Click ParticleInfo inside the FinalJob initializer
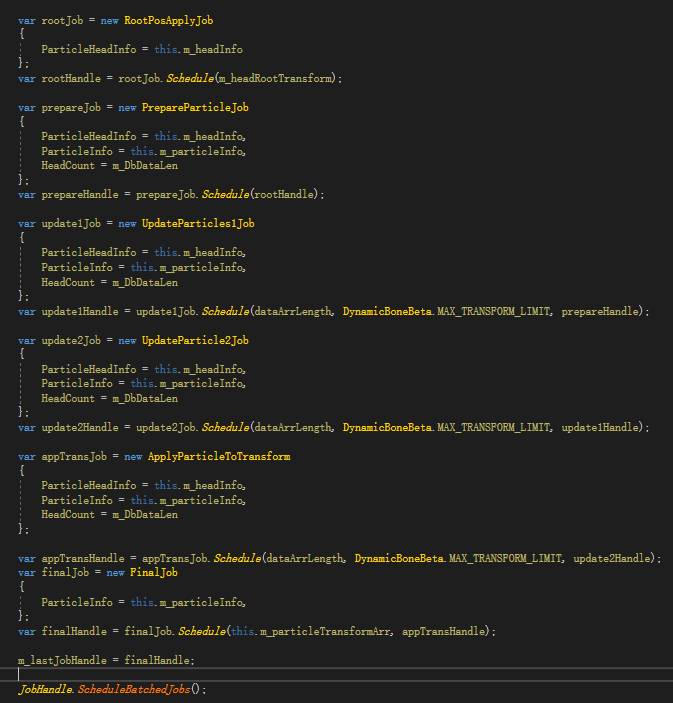 coord(77,602)
